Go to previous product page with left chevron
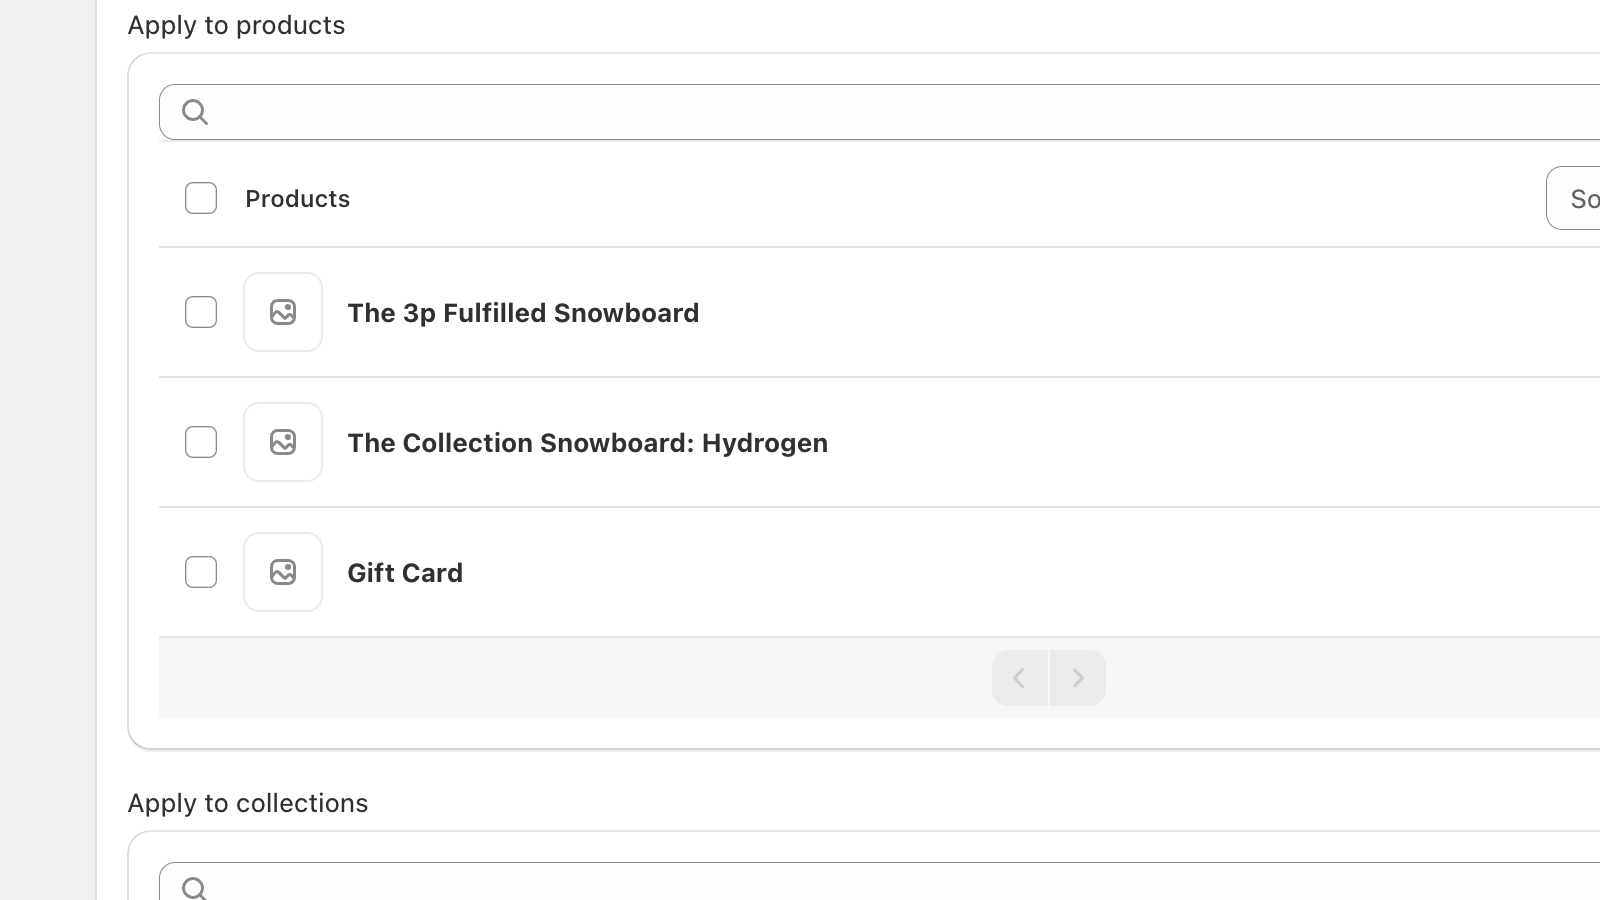Screen dimensions: 1600x900 tap(1019, 677)
